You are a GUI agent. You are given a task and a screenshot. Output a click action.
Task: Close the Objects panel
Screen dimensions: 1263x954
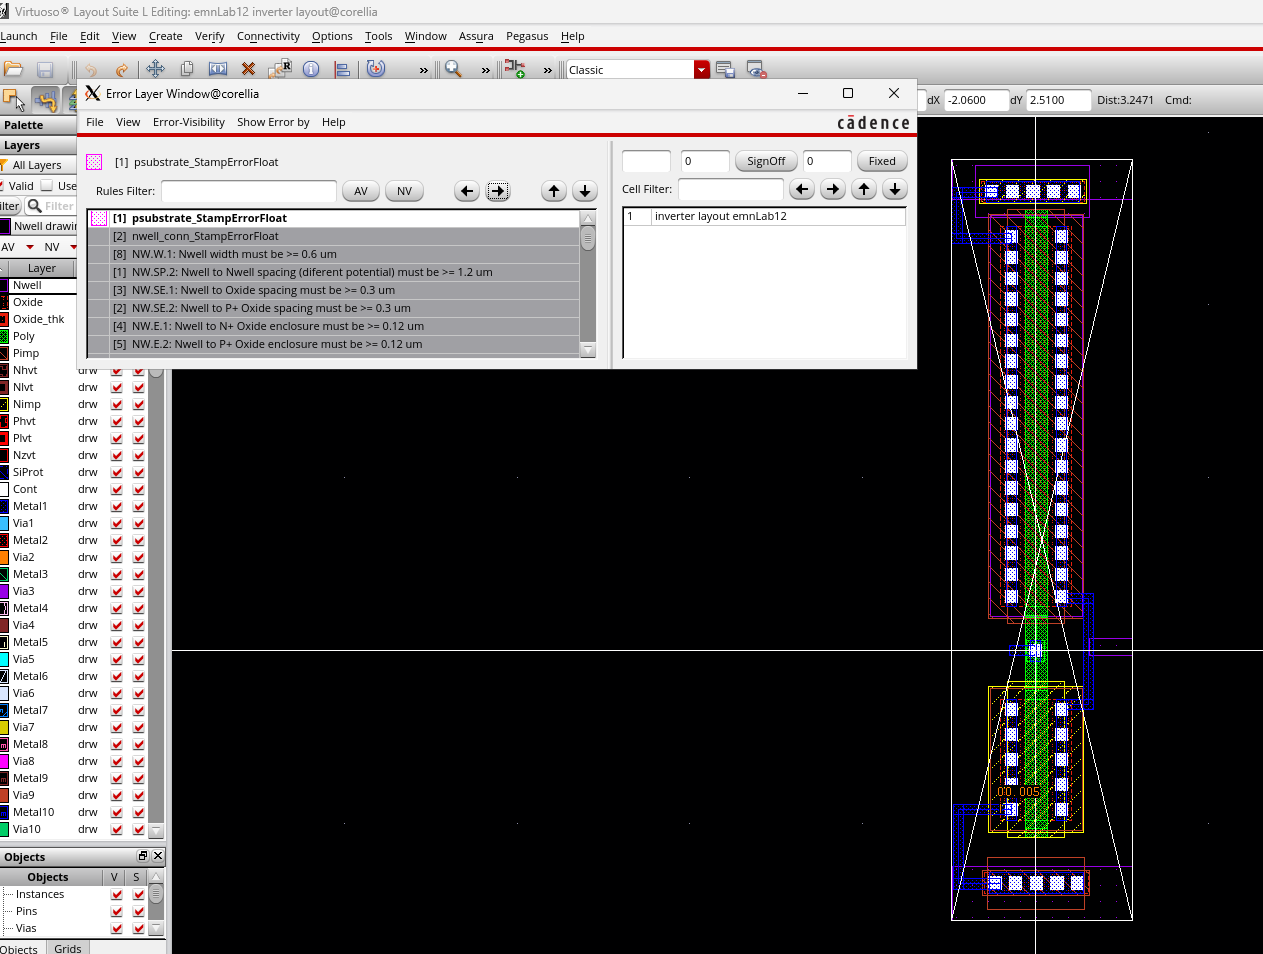pos(158,856)
